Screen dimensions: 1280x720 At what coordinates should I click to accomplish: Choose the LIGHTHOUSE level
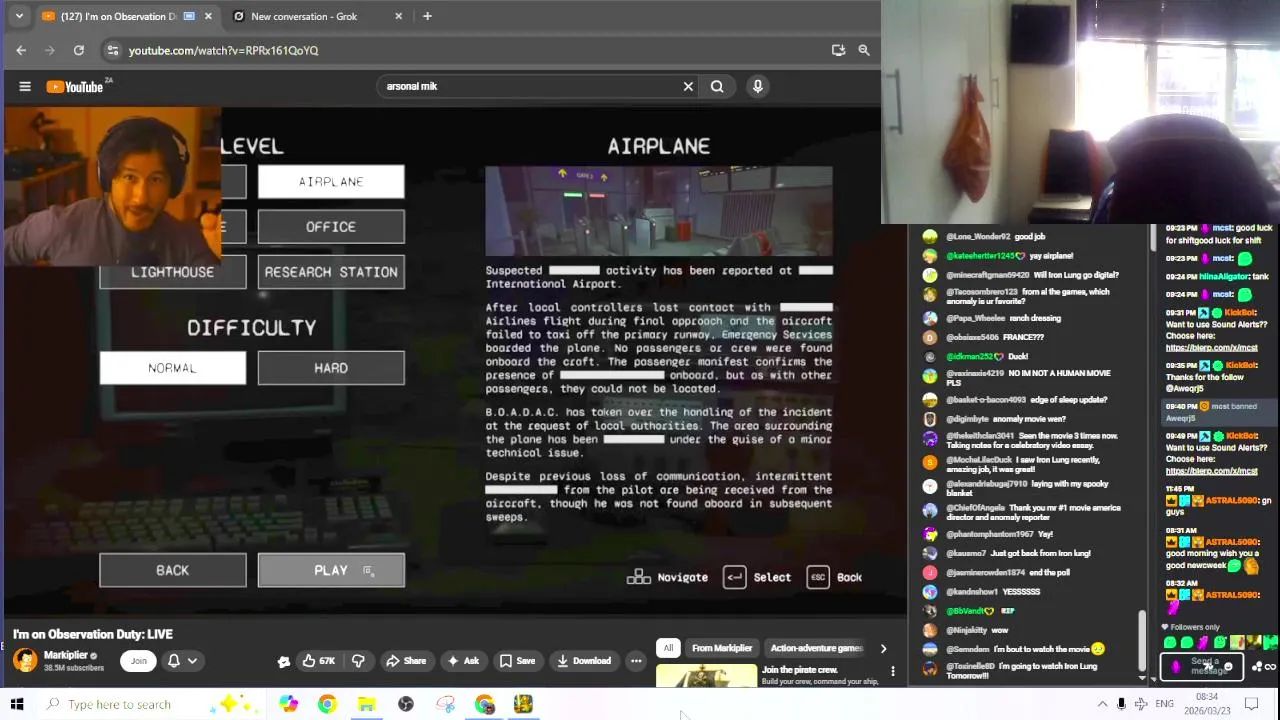173,272
